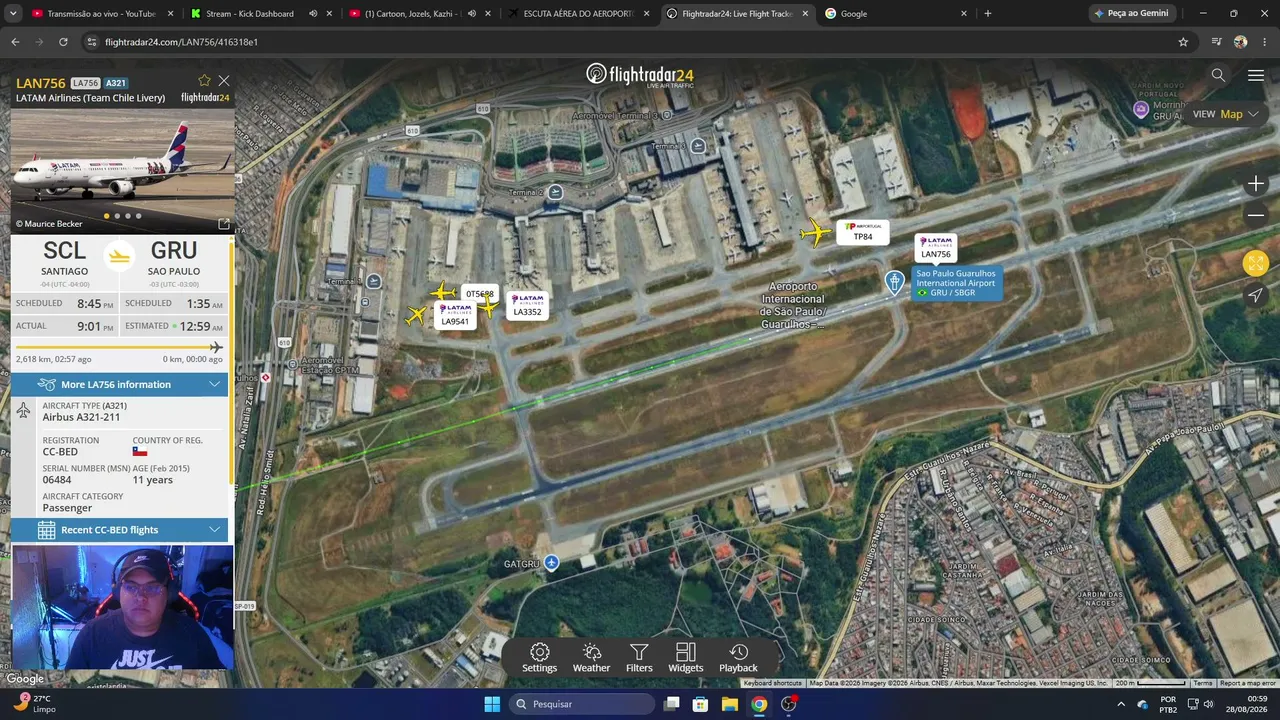1280x720 pixels.
Task: Open the Windows Start menu
Action: pos(492,704)
